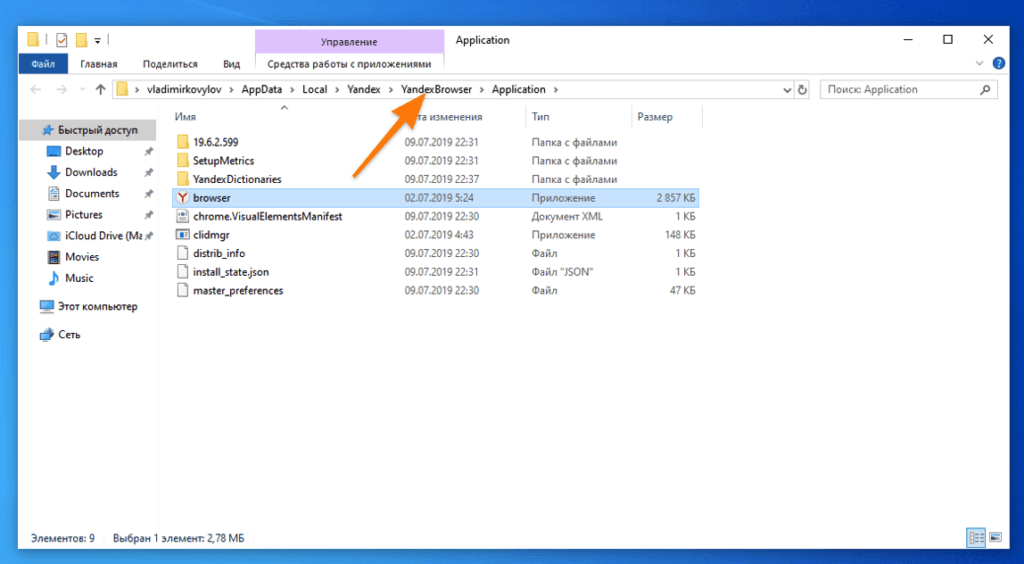Viewport: 1024px width, 564px height.
Task: Navigate to Yandex in address bar
Action: point(364,89)
